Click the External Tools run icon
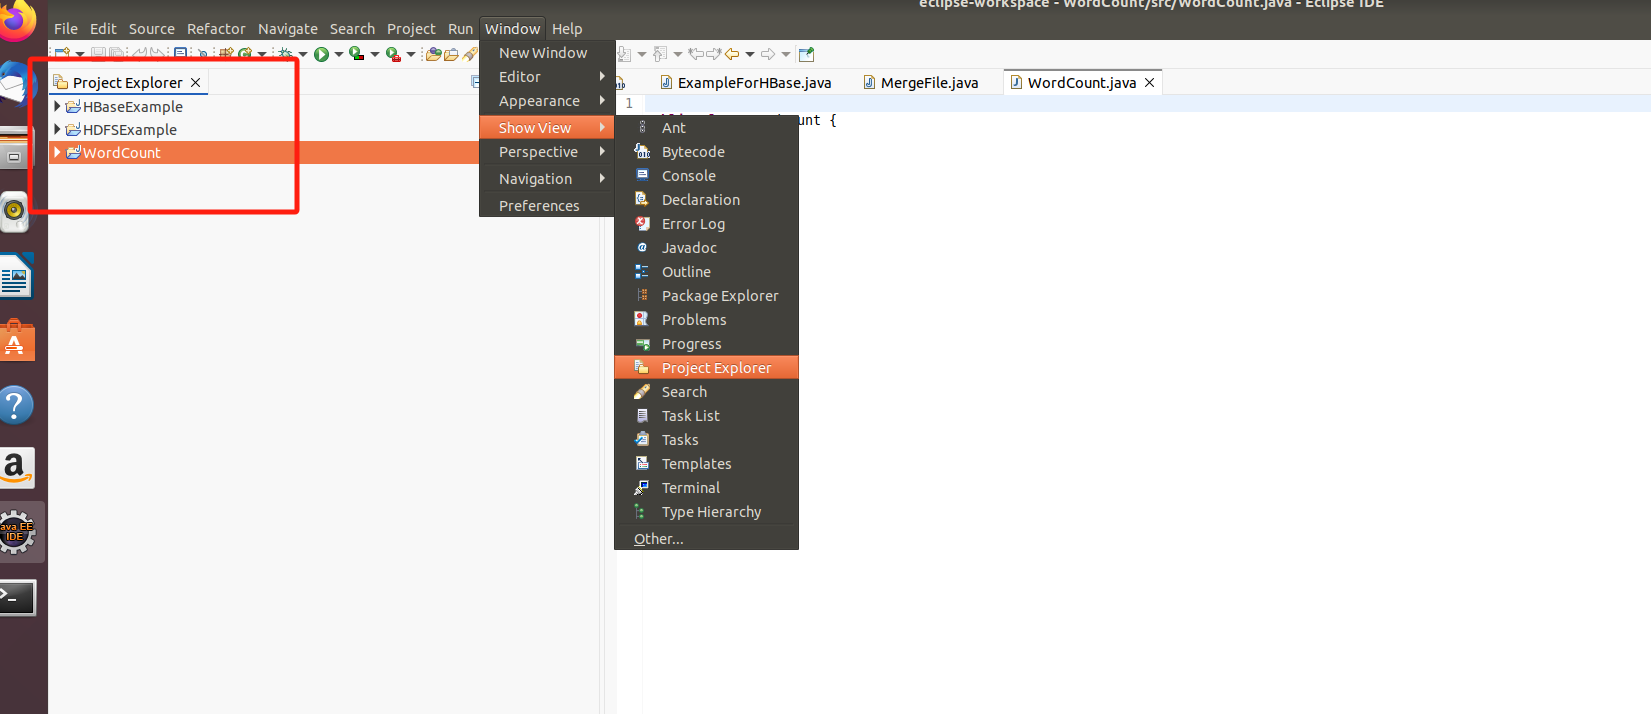This screenshot has width=1651, height=714. pos(393,54)
